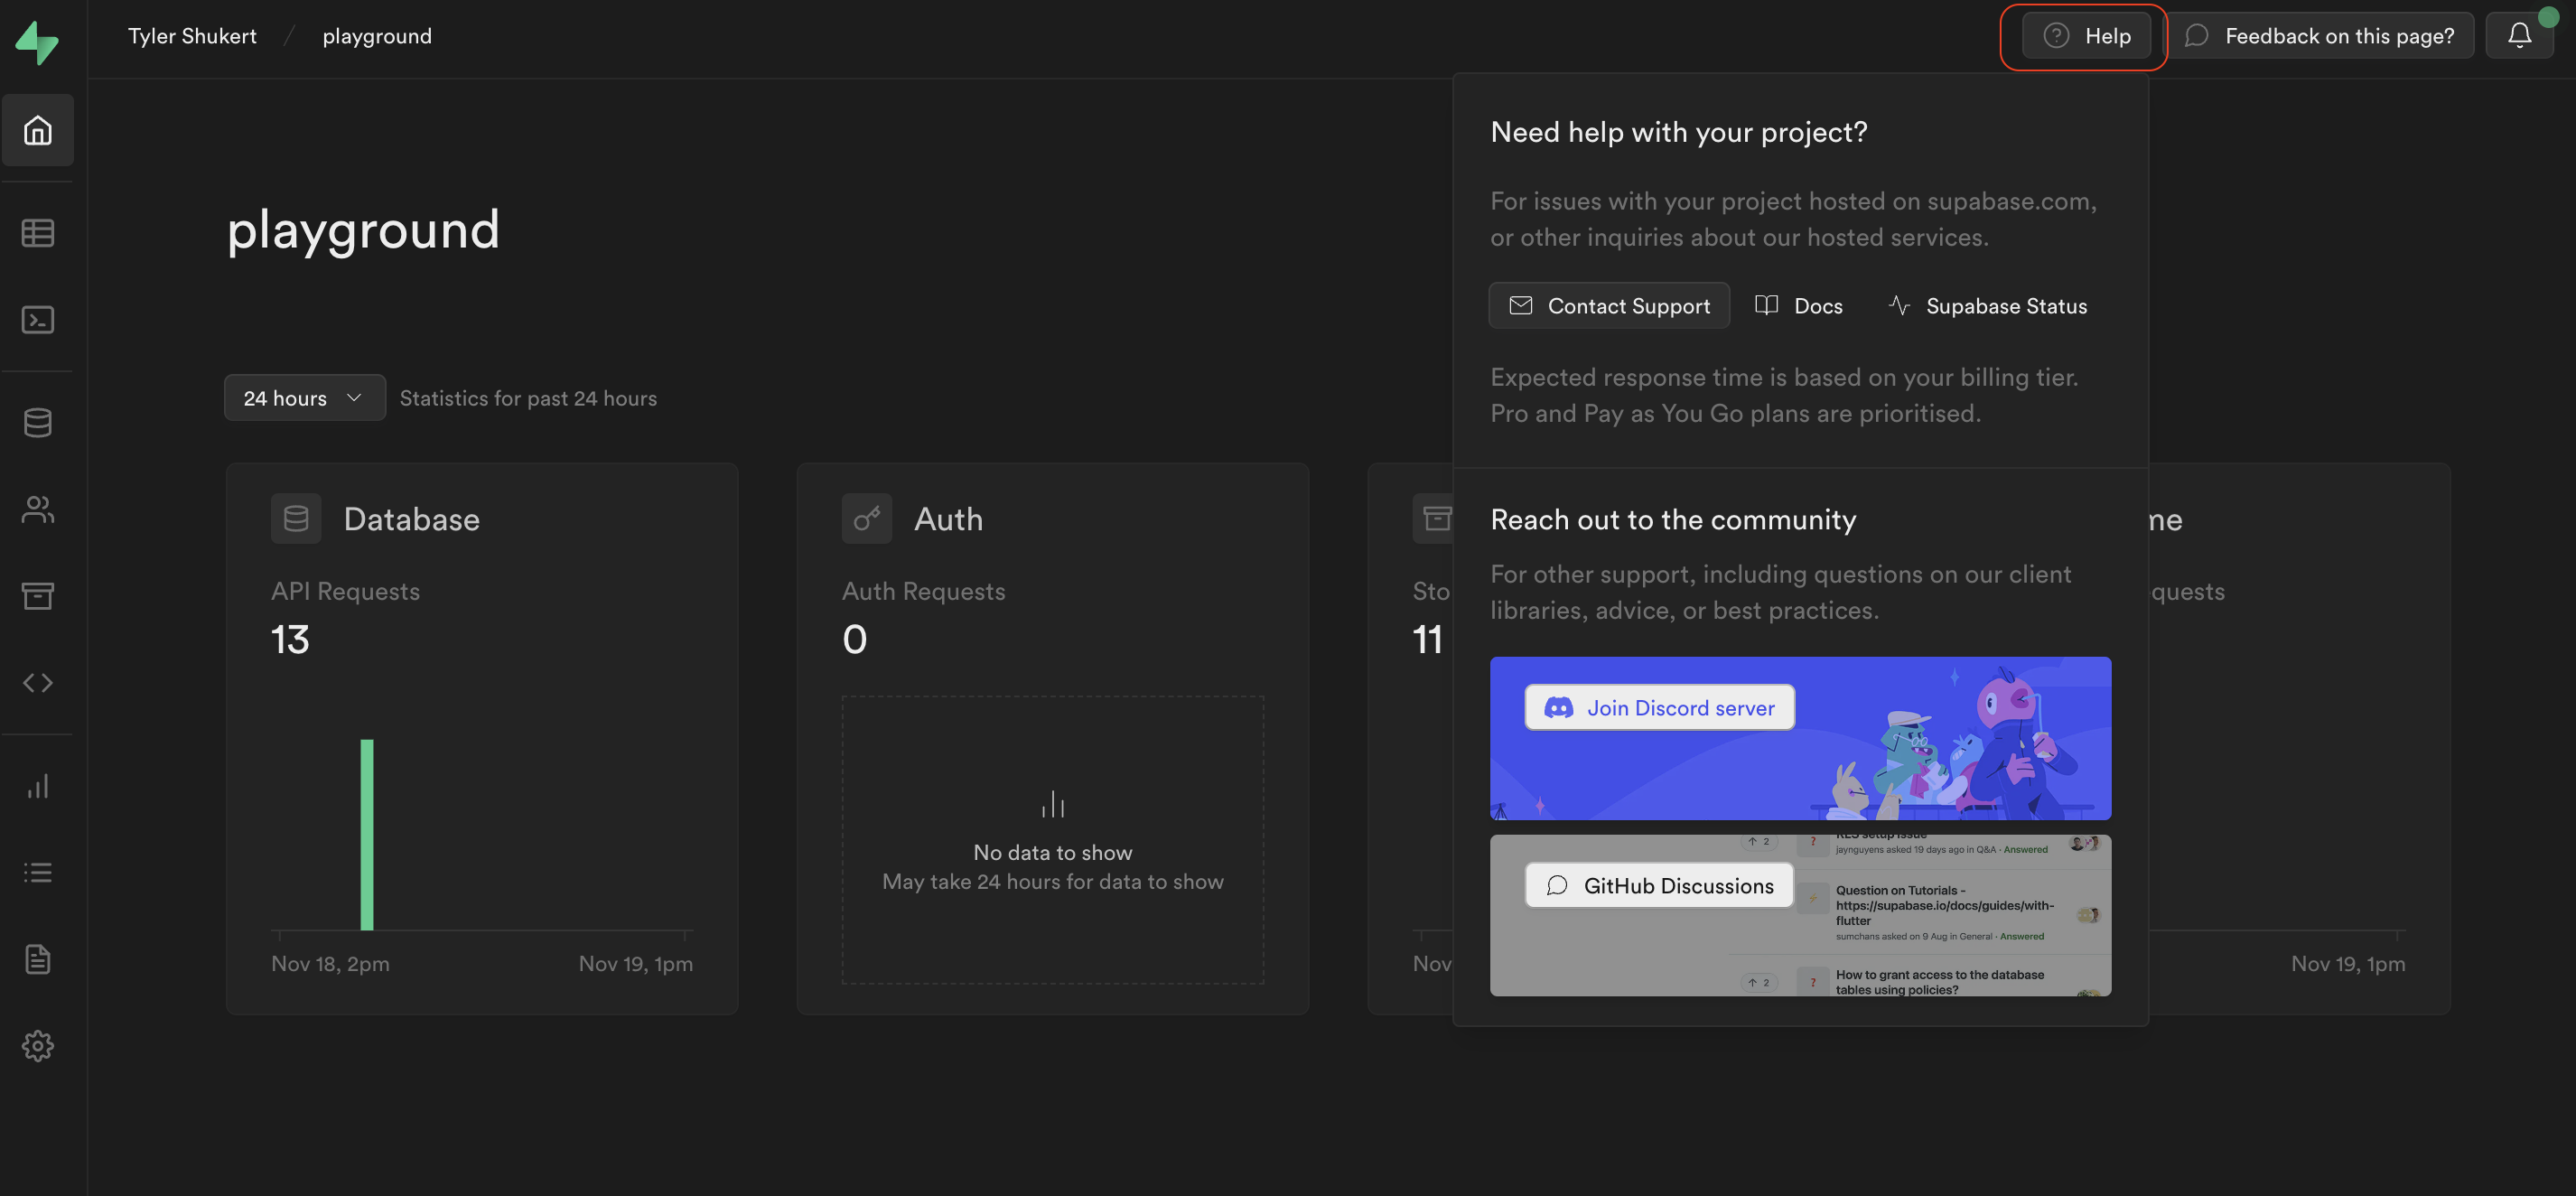This screenshot has height=1196, width=2576.
Task: Open the Reports bar chart sidebar icon
Action: point(38,786)
